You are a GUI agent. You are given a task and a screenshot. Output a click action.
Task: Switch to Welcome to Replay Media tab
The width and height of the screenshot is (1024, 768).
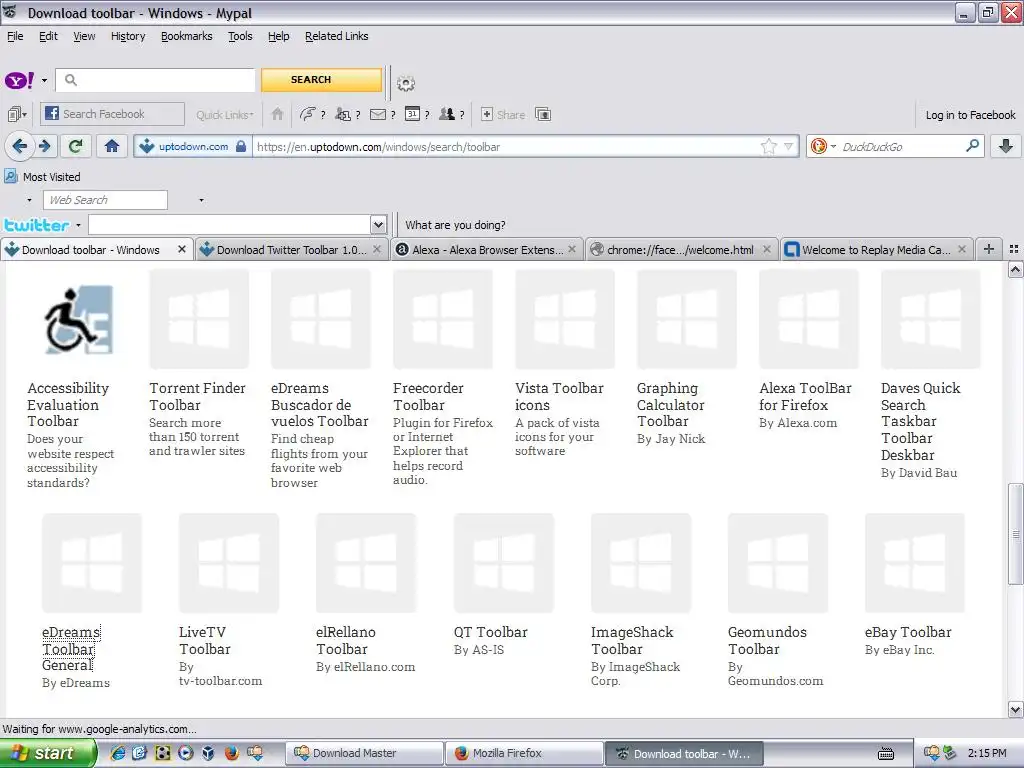coord(876,249)
